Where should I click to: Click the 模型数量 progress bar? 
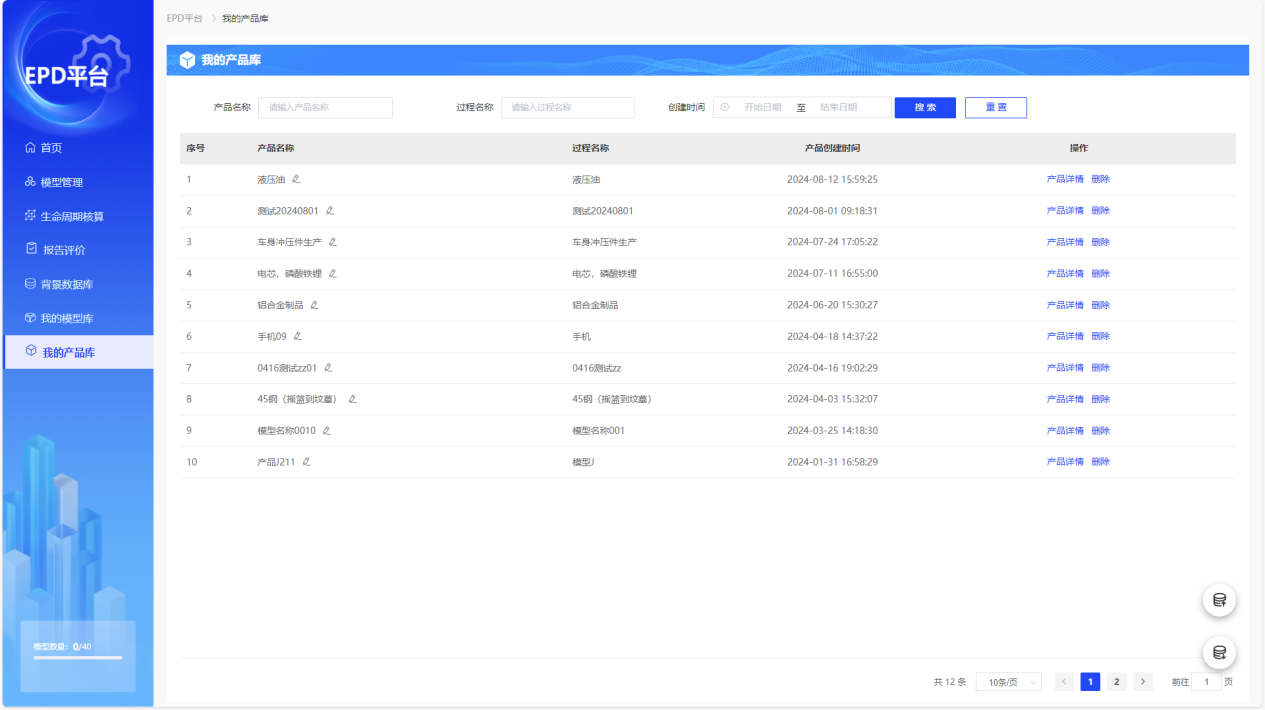click(78, 657)
